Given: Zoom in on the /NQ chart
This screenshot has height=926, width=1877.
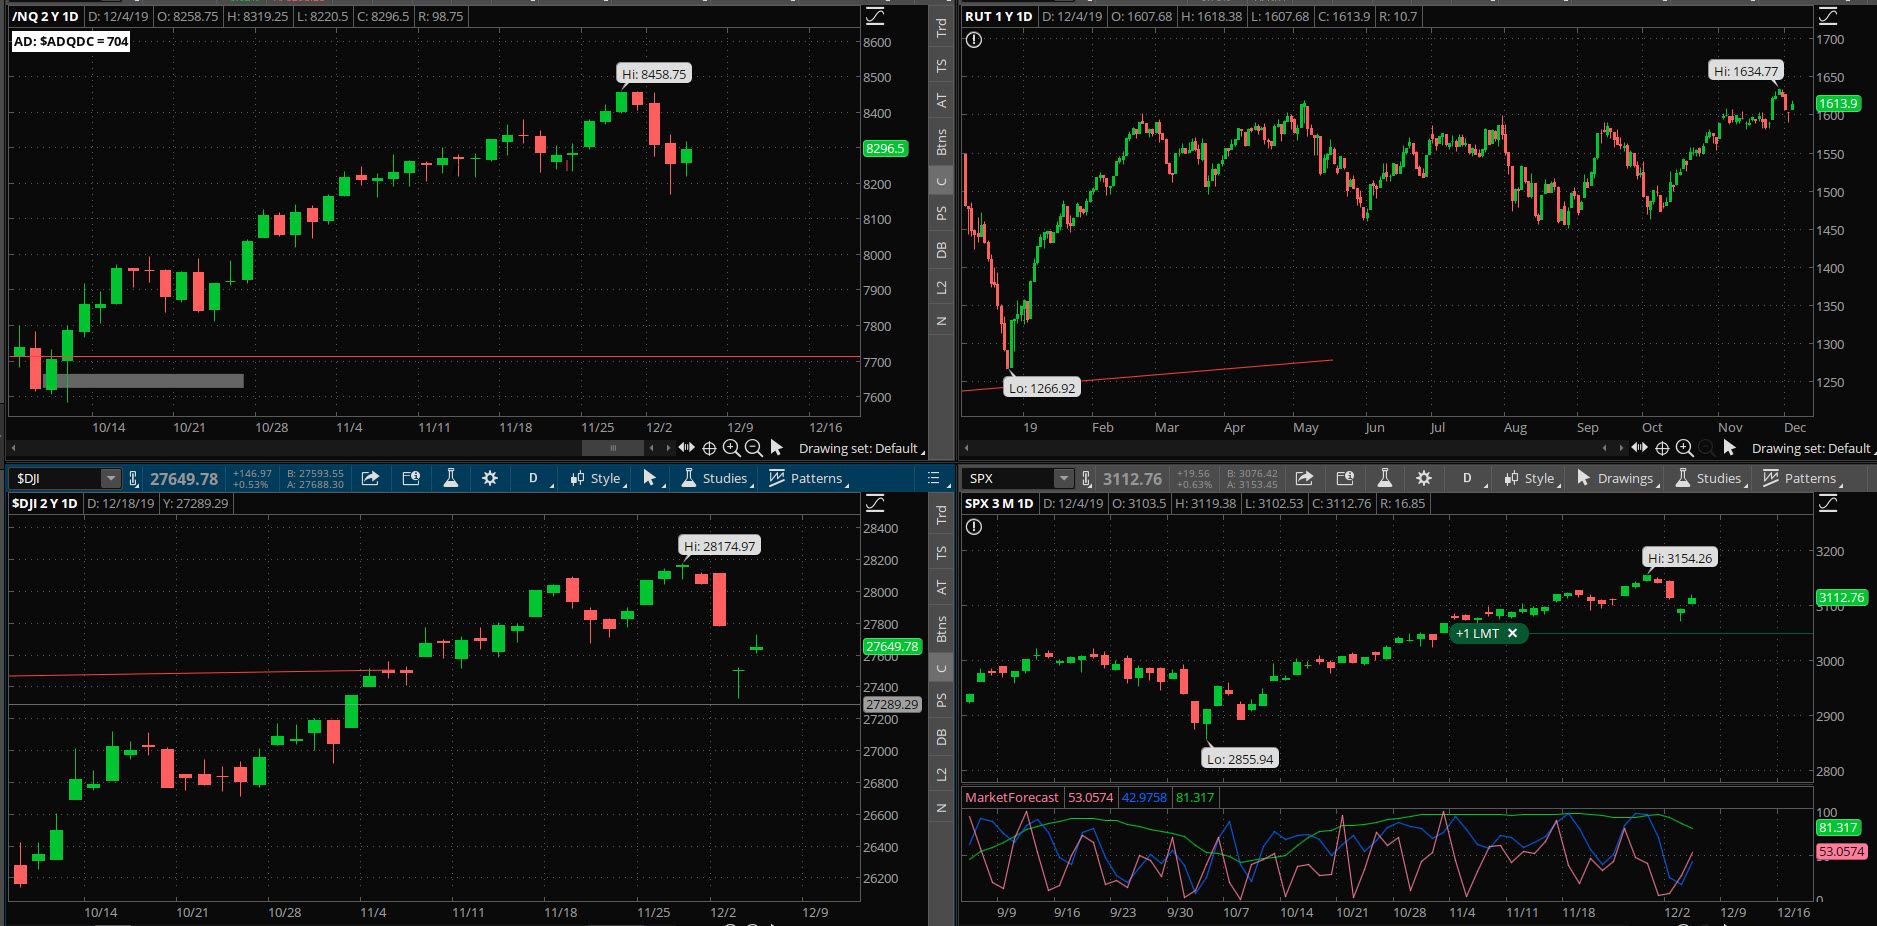Looking at the screenshot, I should (x=731, y=448).
